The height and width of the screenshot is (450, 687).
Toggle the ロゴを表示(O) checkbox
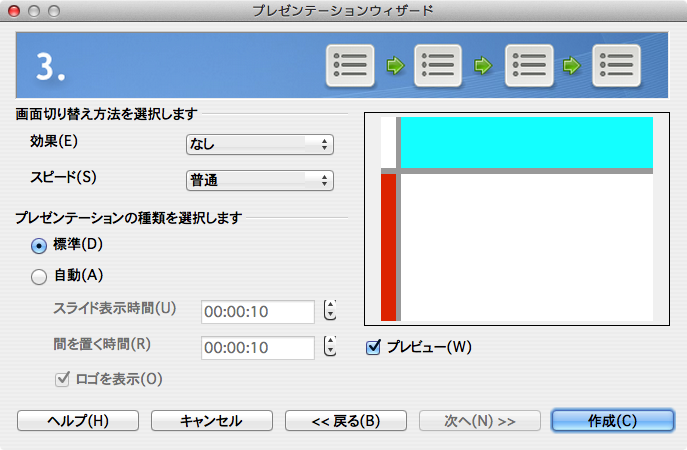61,379
